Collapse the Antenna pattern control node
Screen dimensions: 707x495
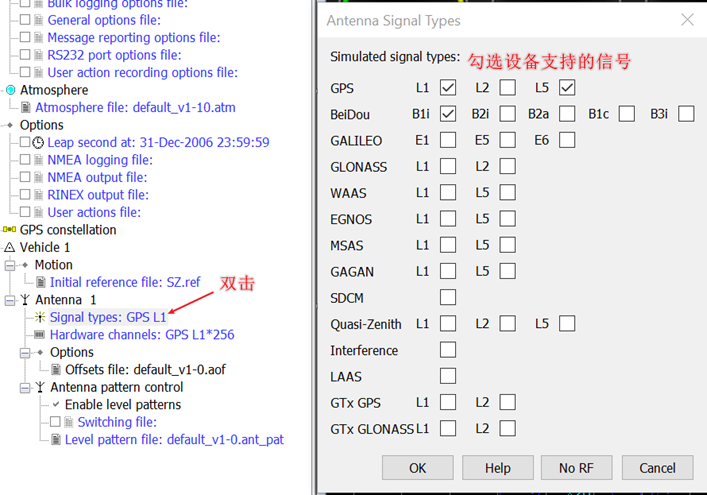[25, 387]
